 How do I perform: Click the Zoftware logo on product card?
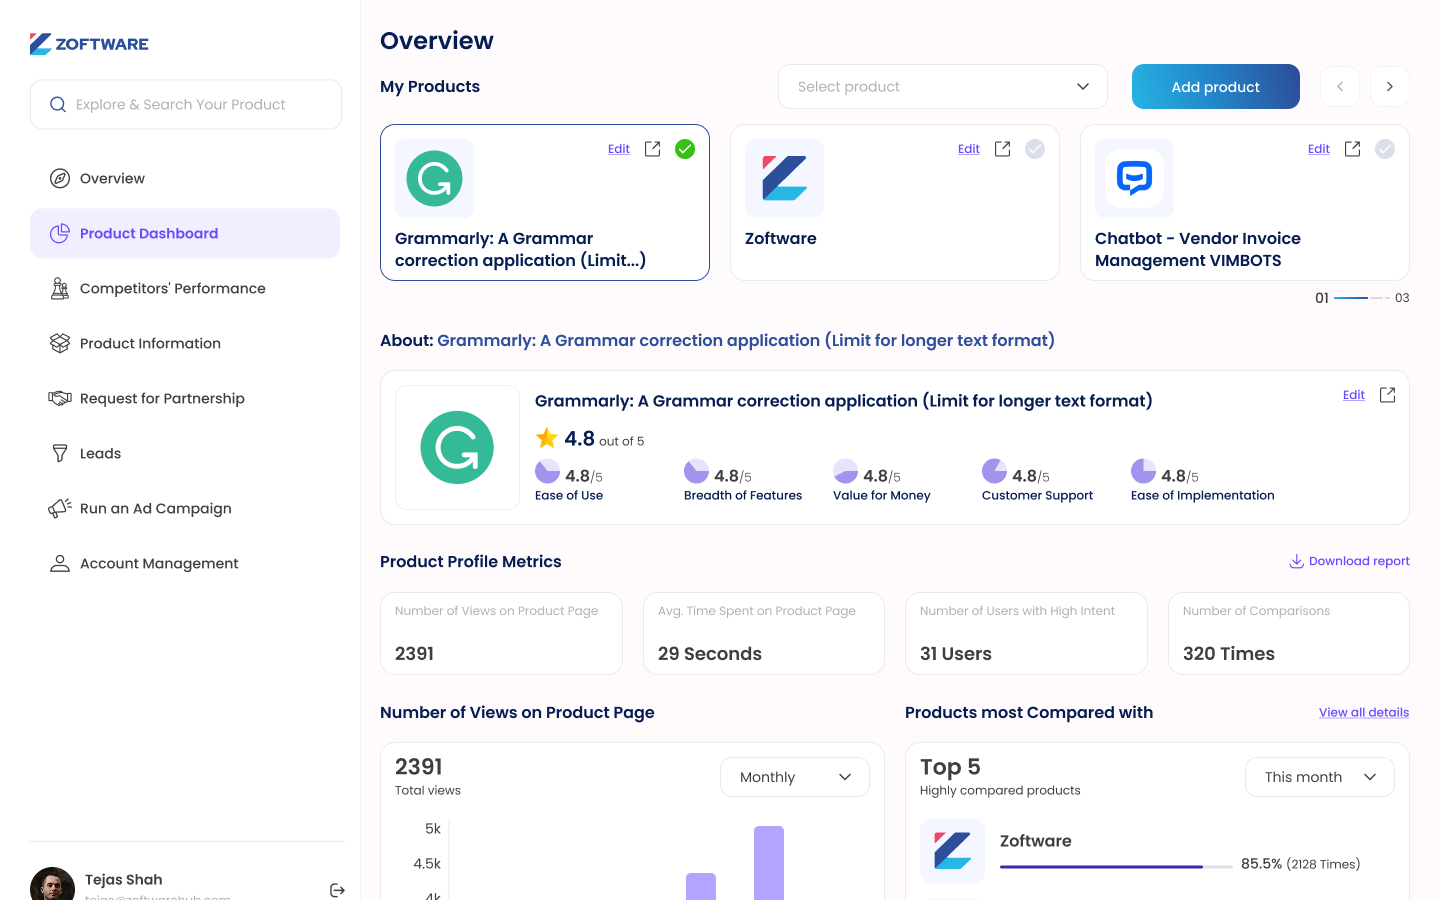pyautogui.click(x=784, y=178)
